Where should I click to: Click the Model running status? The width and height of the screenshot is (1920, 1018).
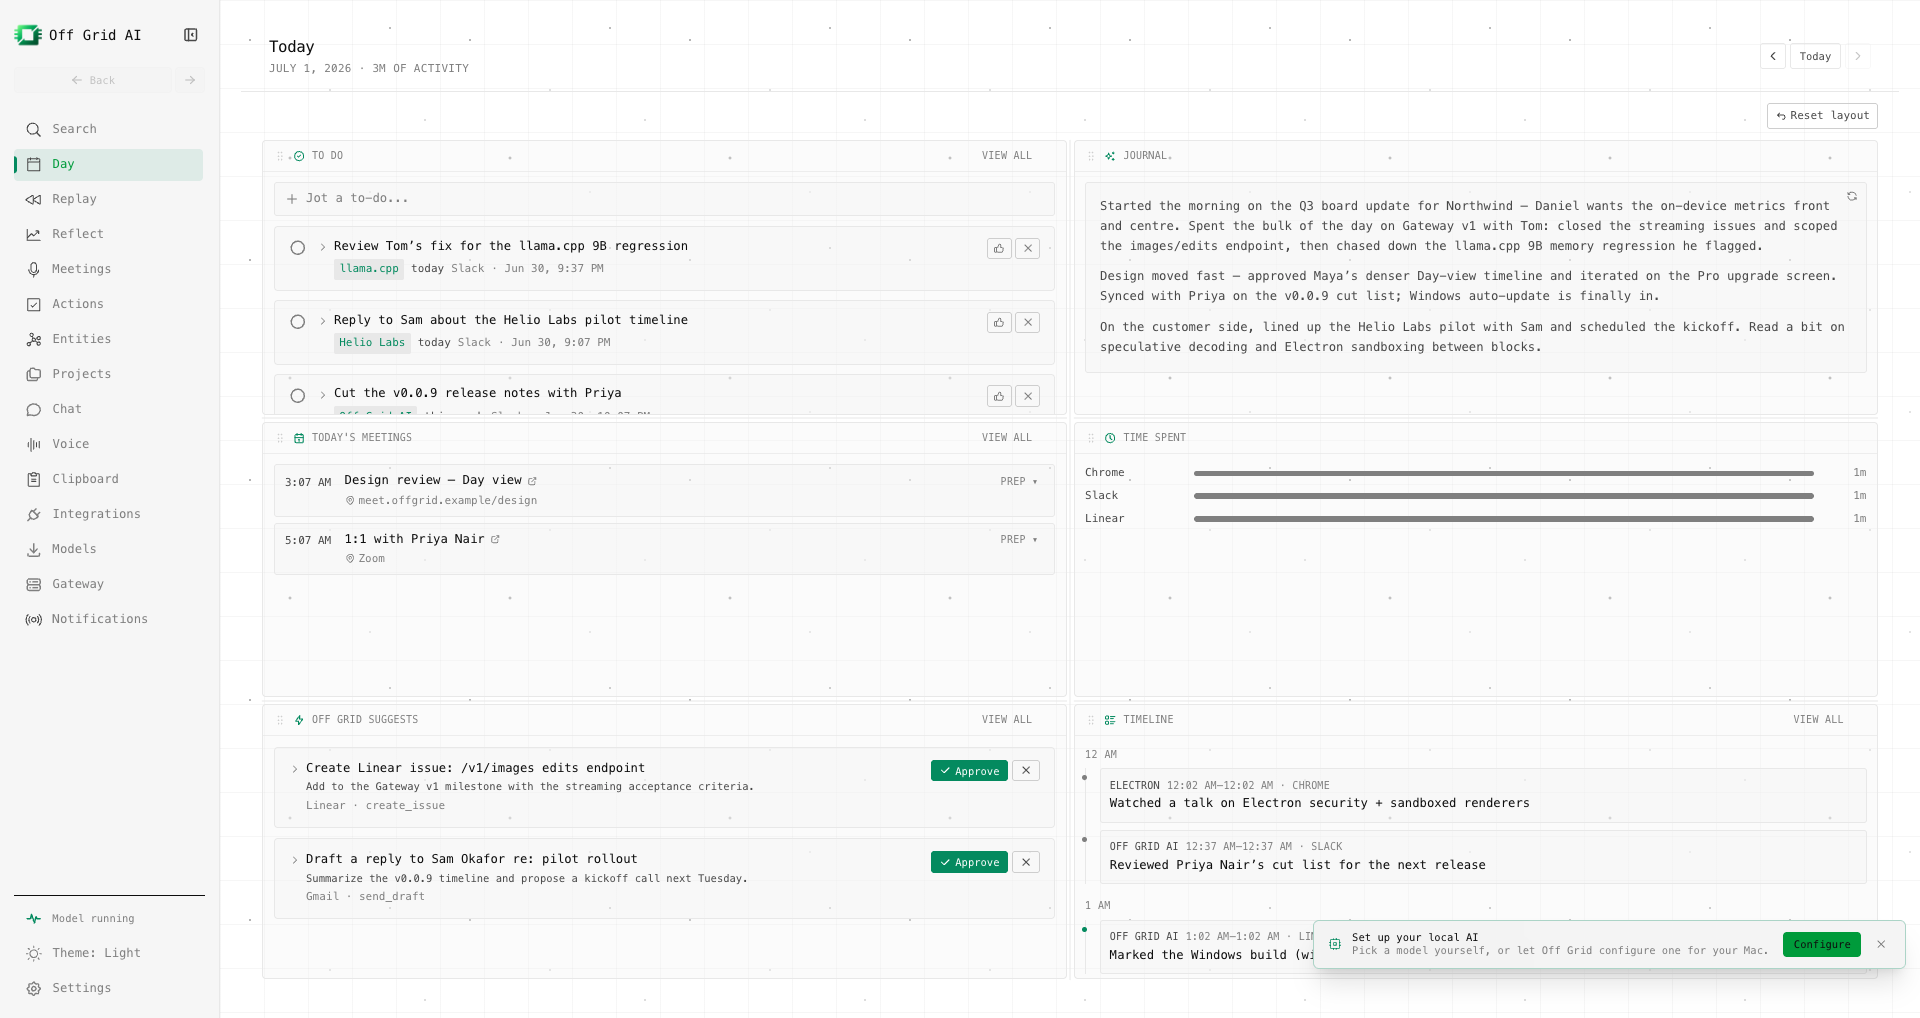tap(109, 918)
